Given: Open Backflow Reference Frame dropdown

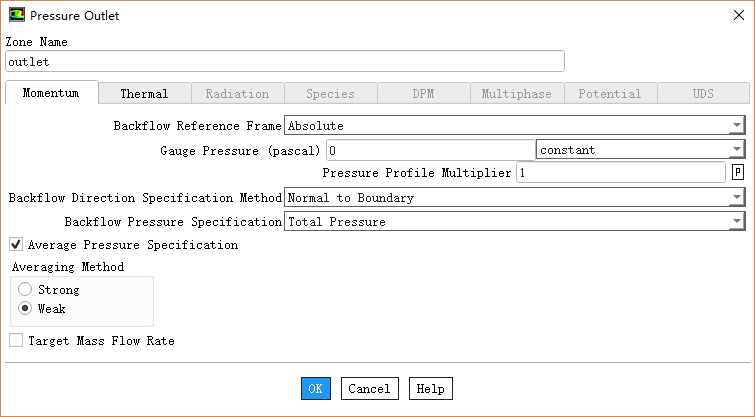Looking at the screenshot, I should [736, 126].
